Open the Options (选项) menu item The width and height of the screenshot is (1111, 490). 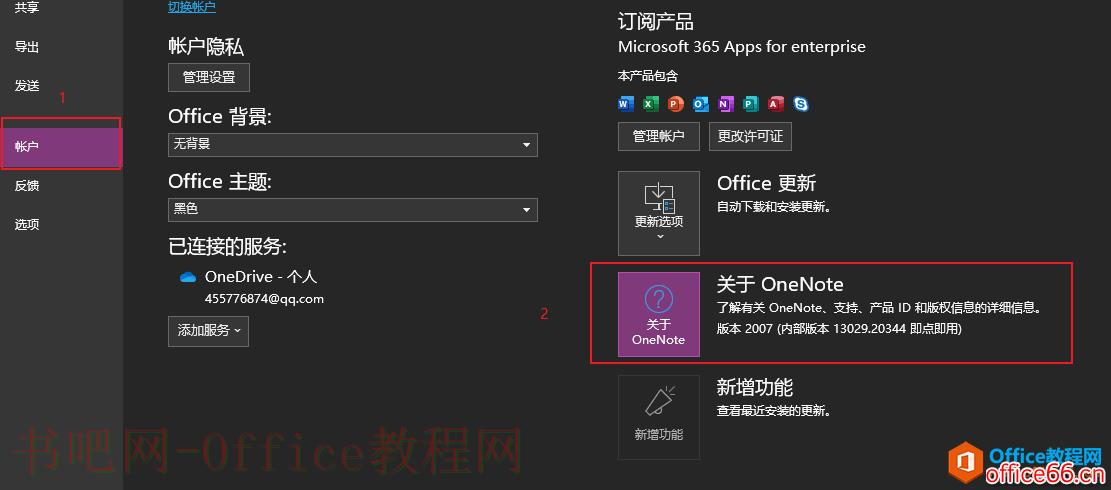[27, 224]
